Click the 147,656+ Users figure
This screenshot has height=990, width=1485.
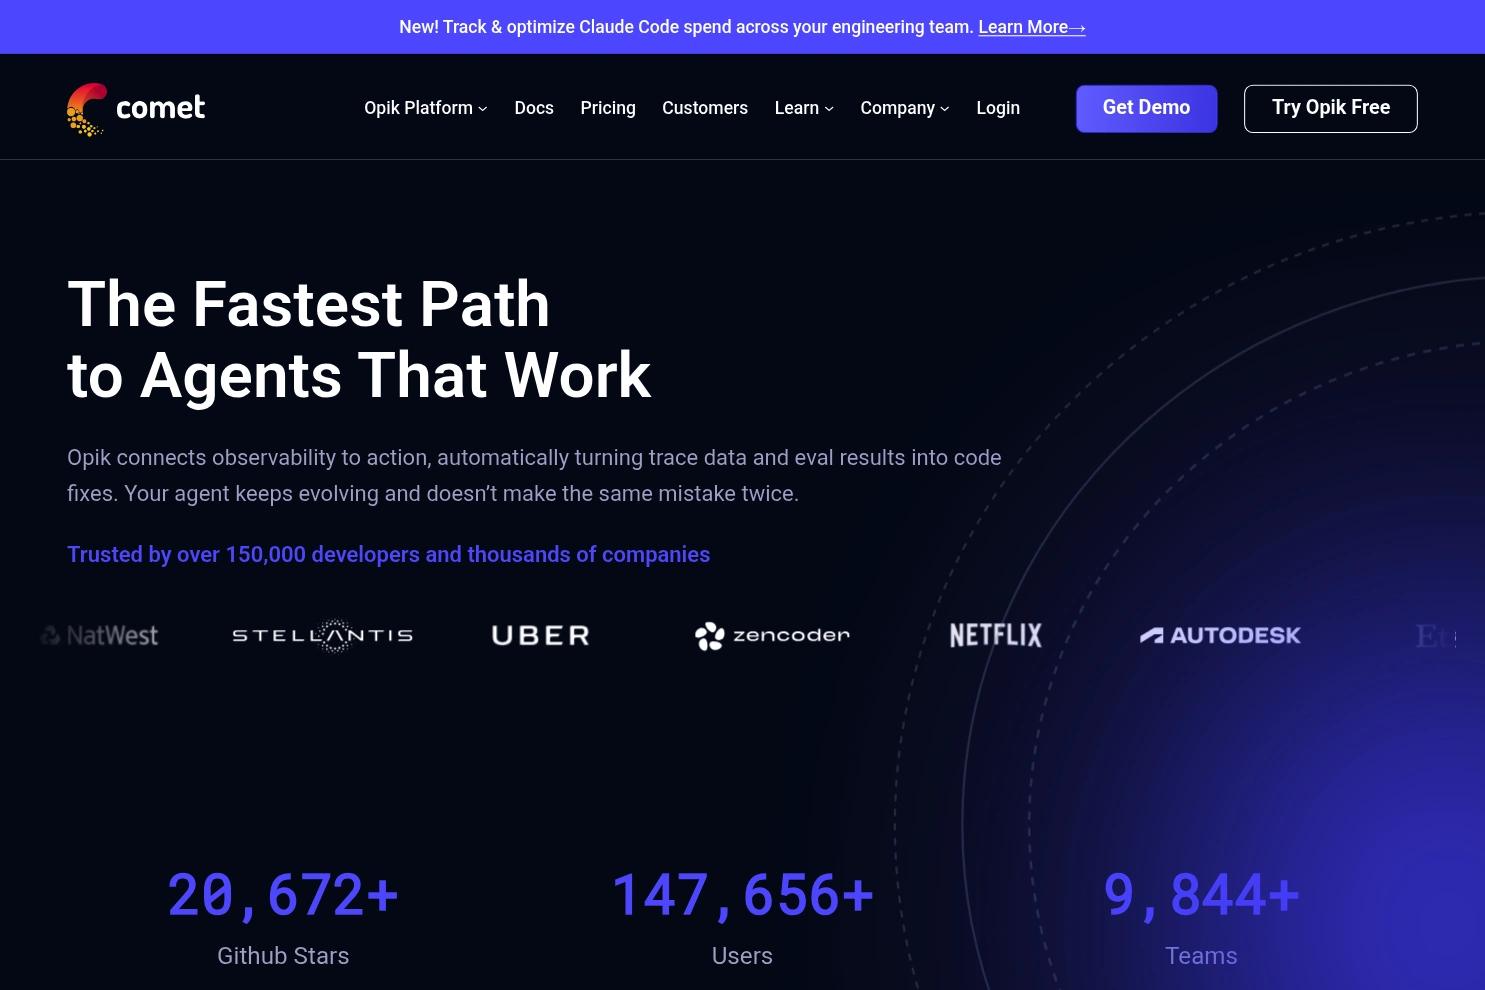point(742,895)
